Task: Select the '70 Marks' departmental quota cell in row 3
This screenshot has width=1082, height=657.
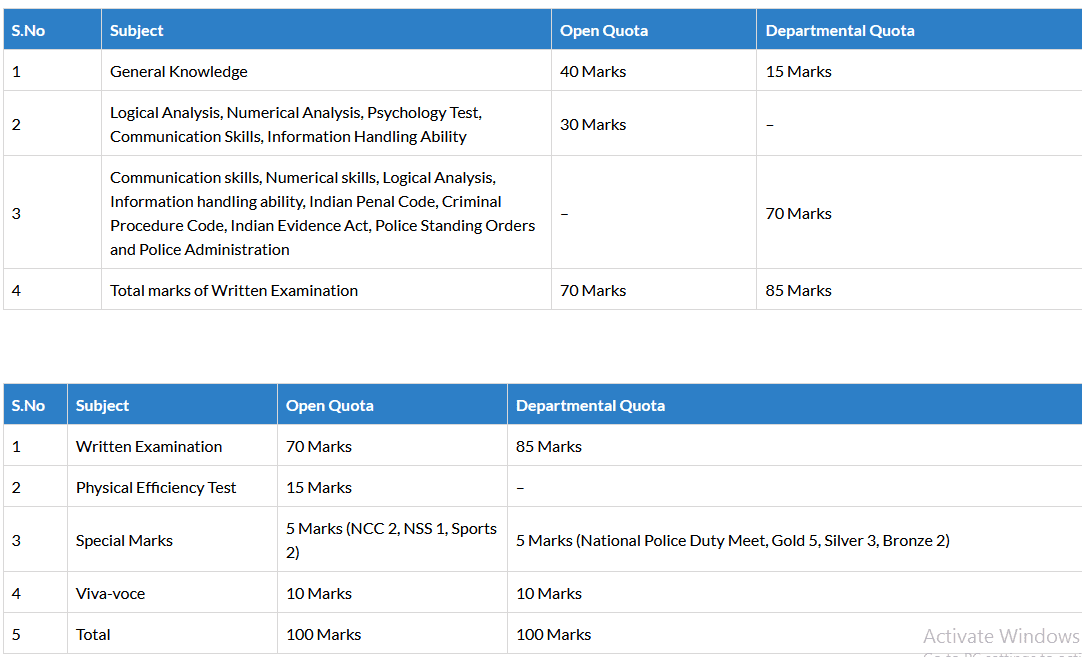Action: click(798, 213)
